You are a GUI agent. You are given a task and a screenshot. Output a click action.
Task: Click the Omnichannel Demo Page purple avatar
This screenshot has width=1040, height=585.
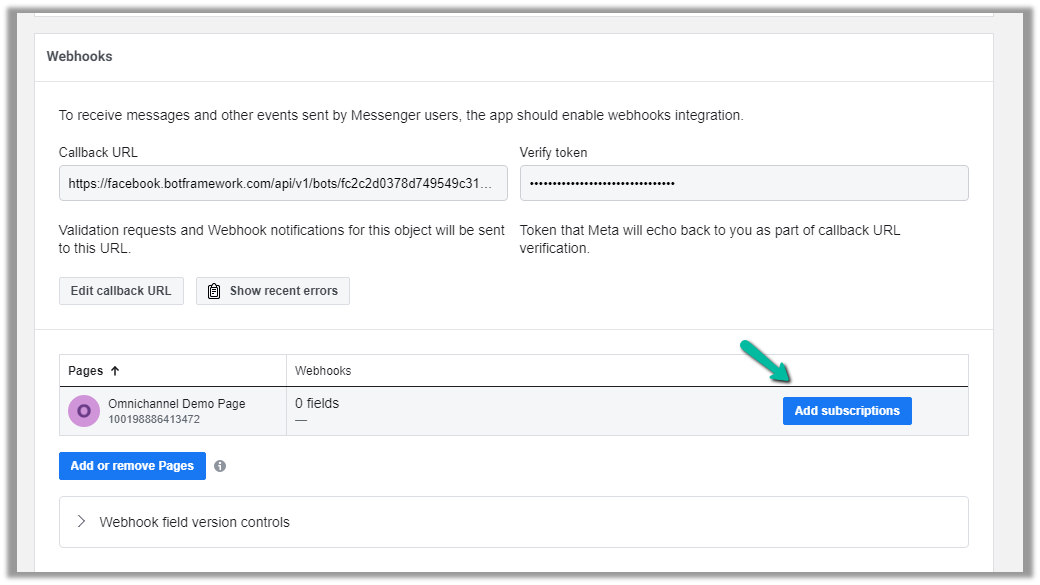[84, 411]
